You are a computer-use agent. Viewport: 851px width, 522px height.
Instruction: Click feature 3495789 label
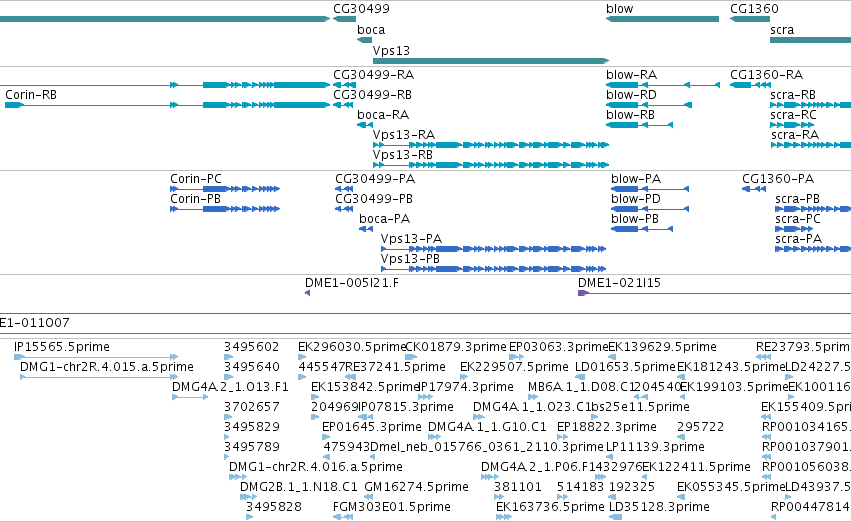[x=252, y=448]
